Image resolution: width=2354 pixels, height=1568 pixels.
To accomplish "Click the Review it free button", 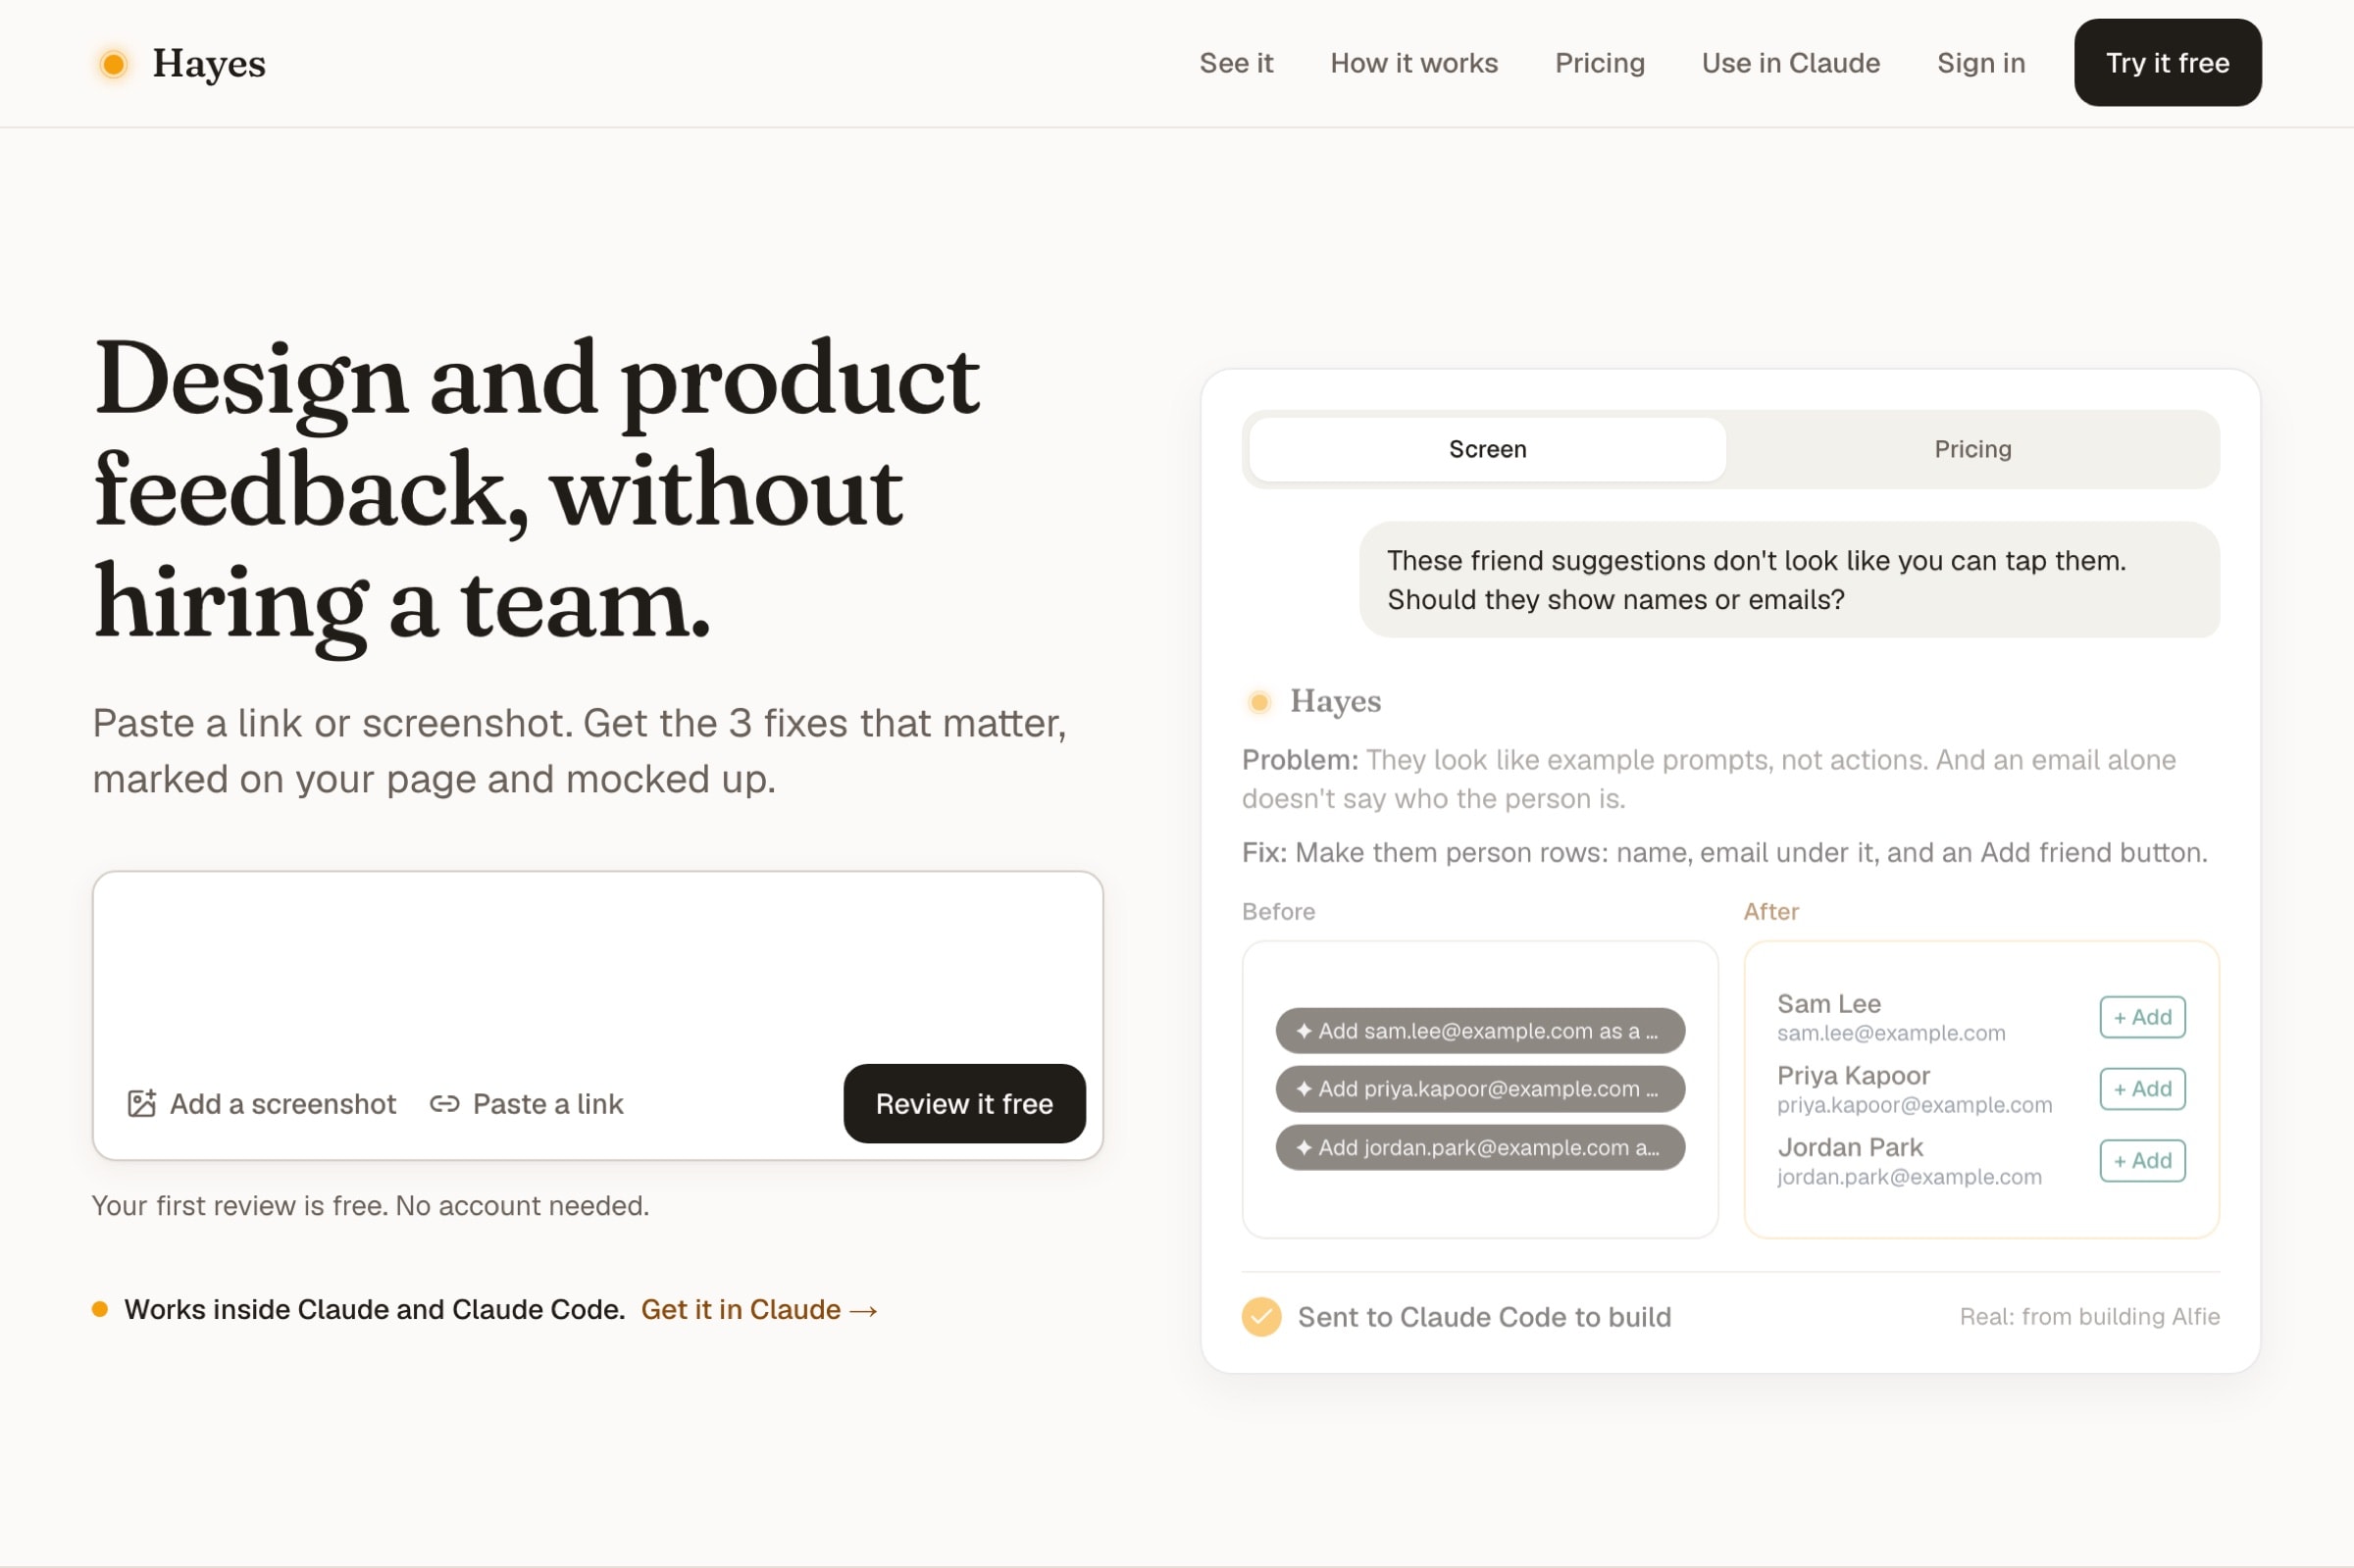I will 964,1103.
